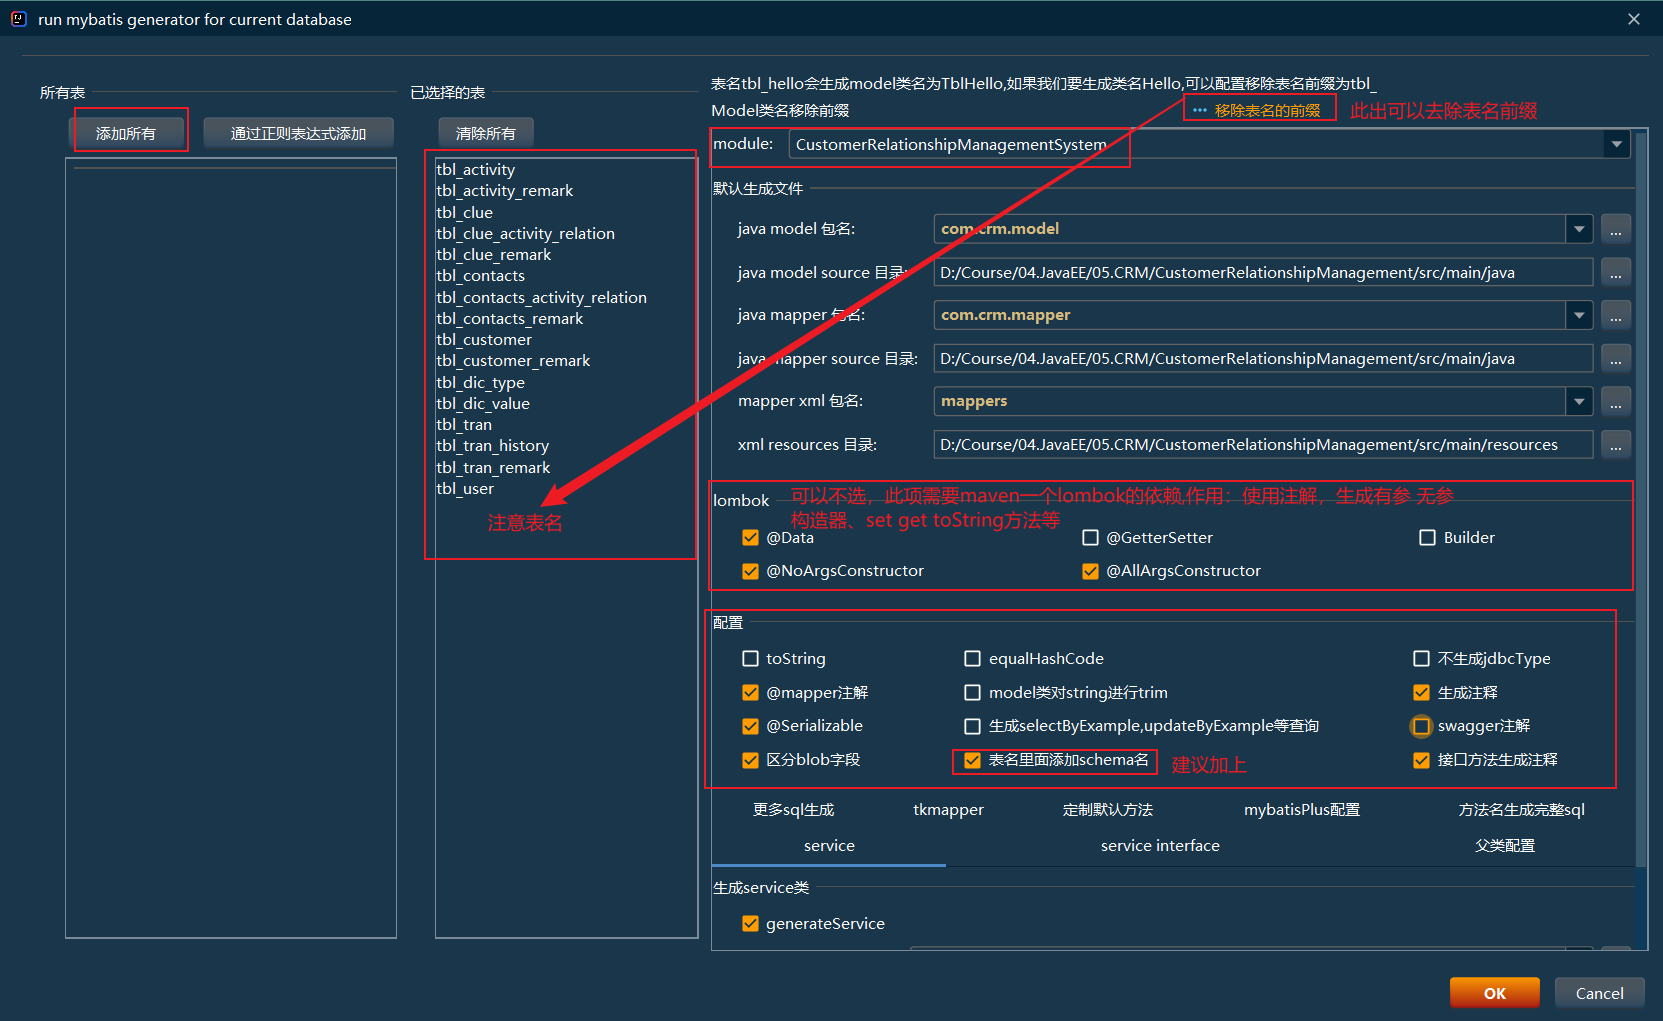The height and width of the screenshot is (1021, 1663).
Task: Switch to tkmapper tab
Action: pos(948,810)
